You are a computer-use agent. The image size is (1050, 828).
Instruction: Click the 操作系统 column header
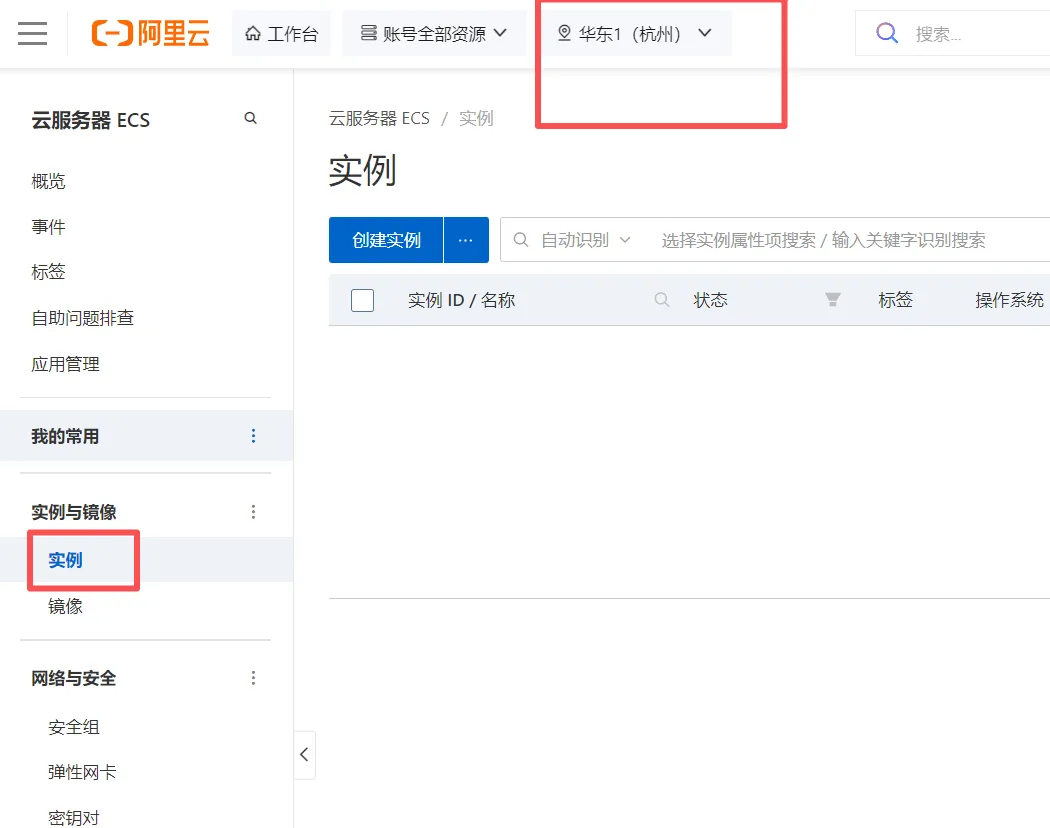point(1009,300)
